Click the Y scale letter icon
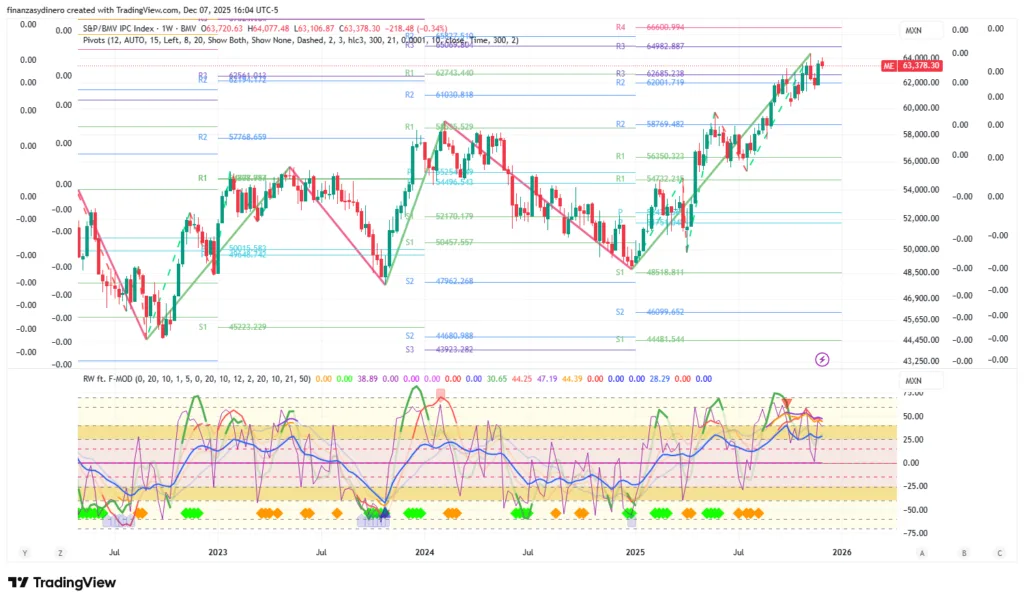 (24, 552)
